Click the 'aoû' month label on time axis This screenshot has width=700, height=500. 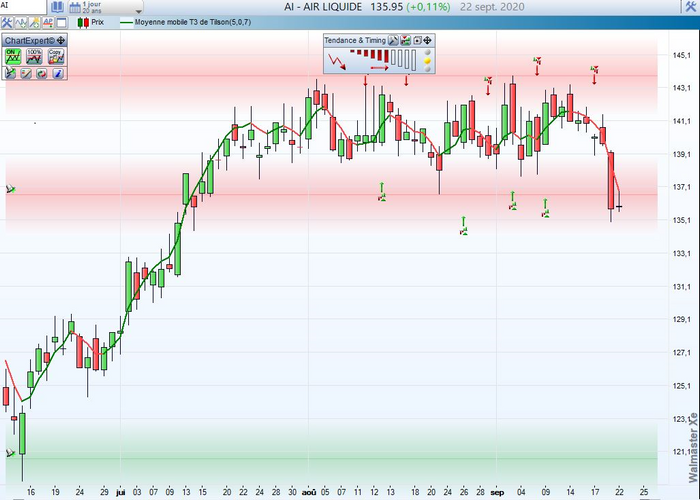tap(309, 492)
